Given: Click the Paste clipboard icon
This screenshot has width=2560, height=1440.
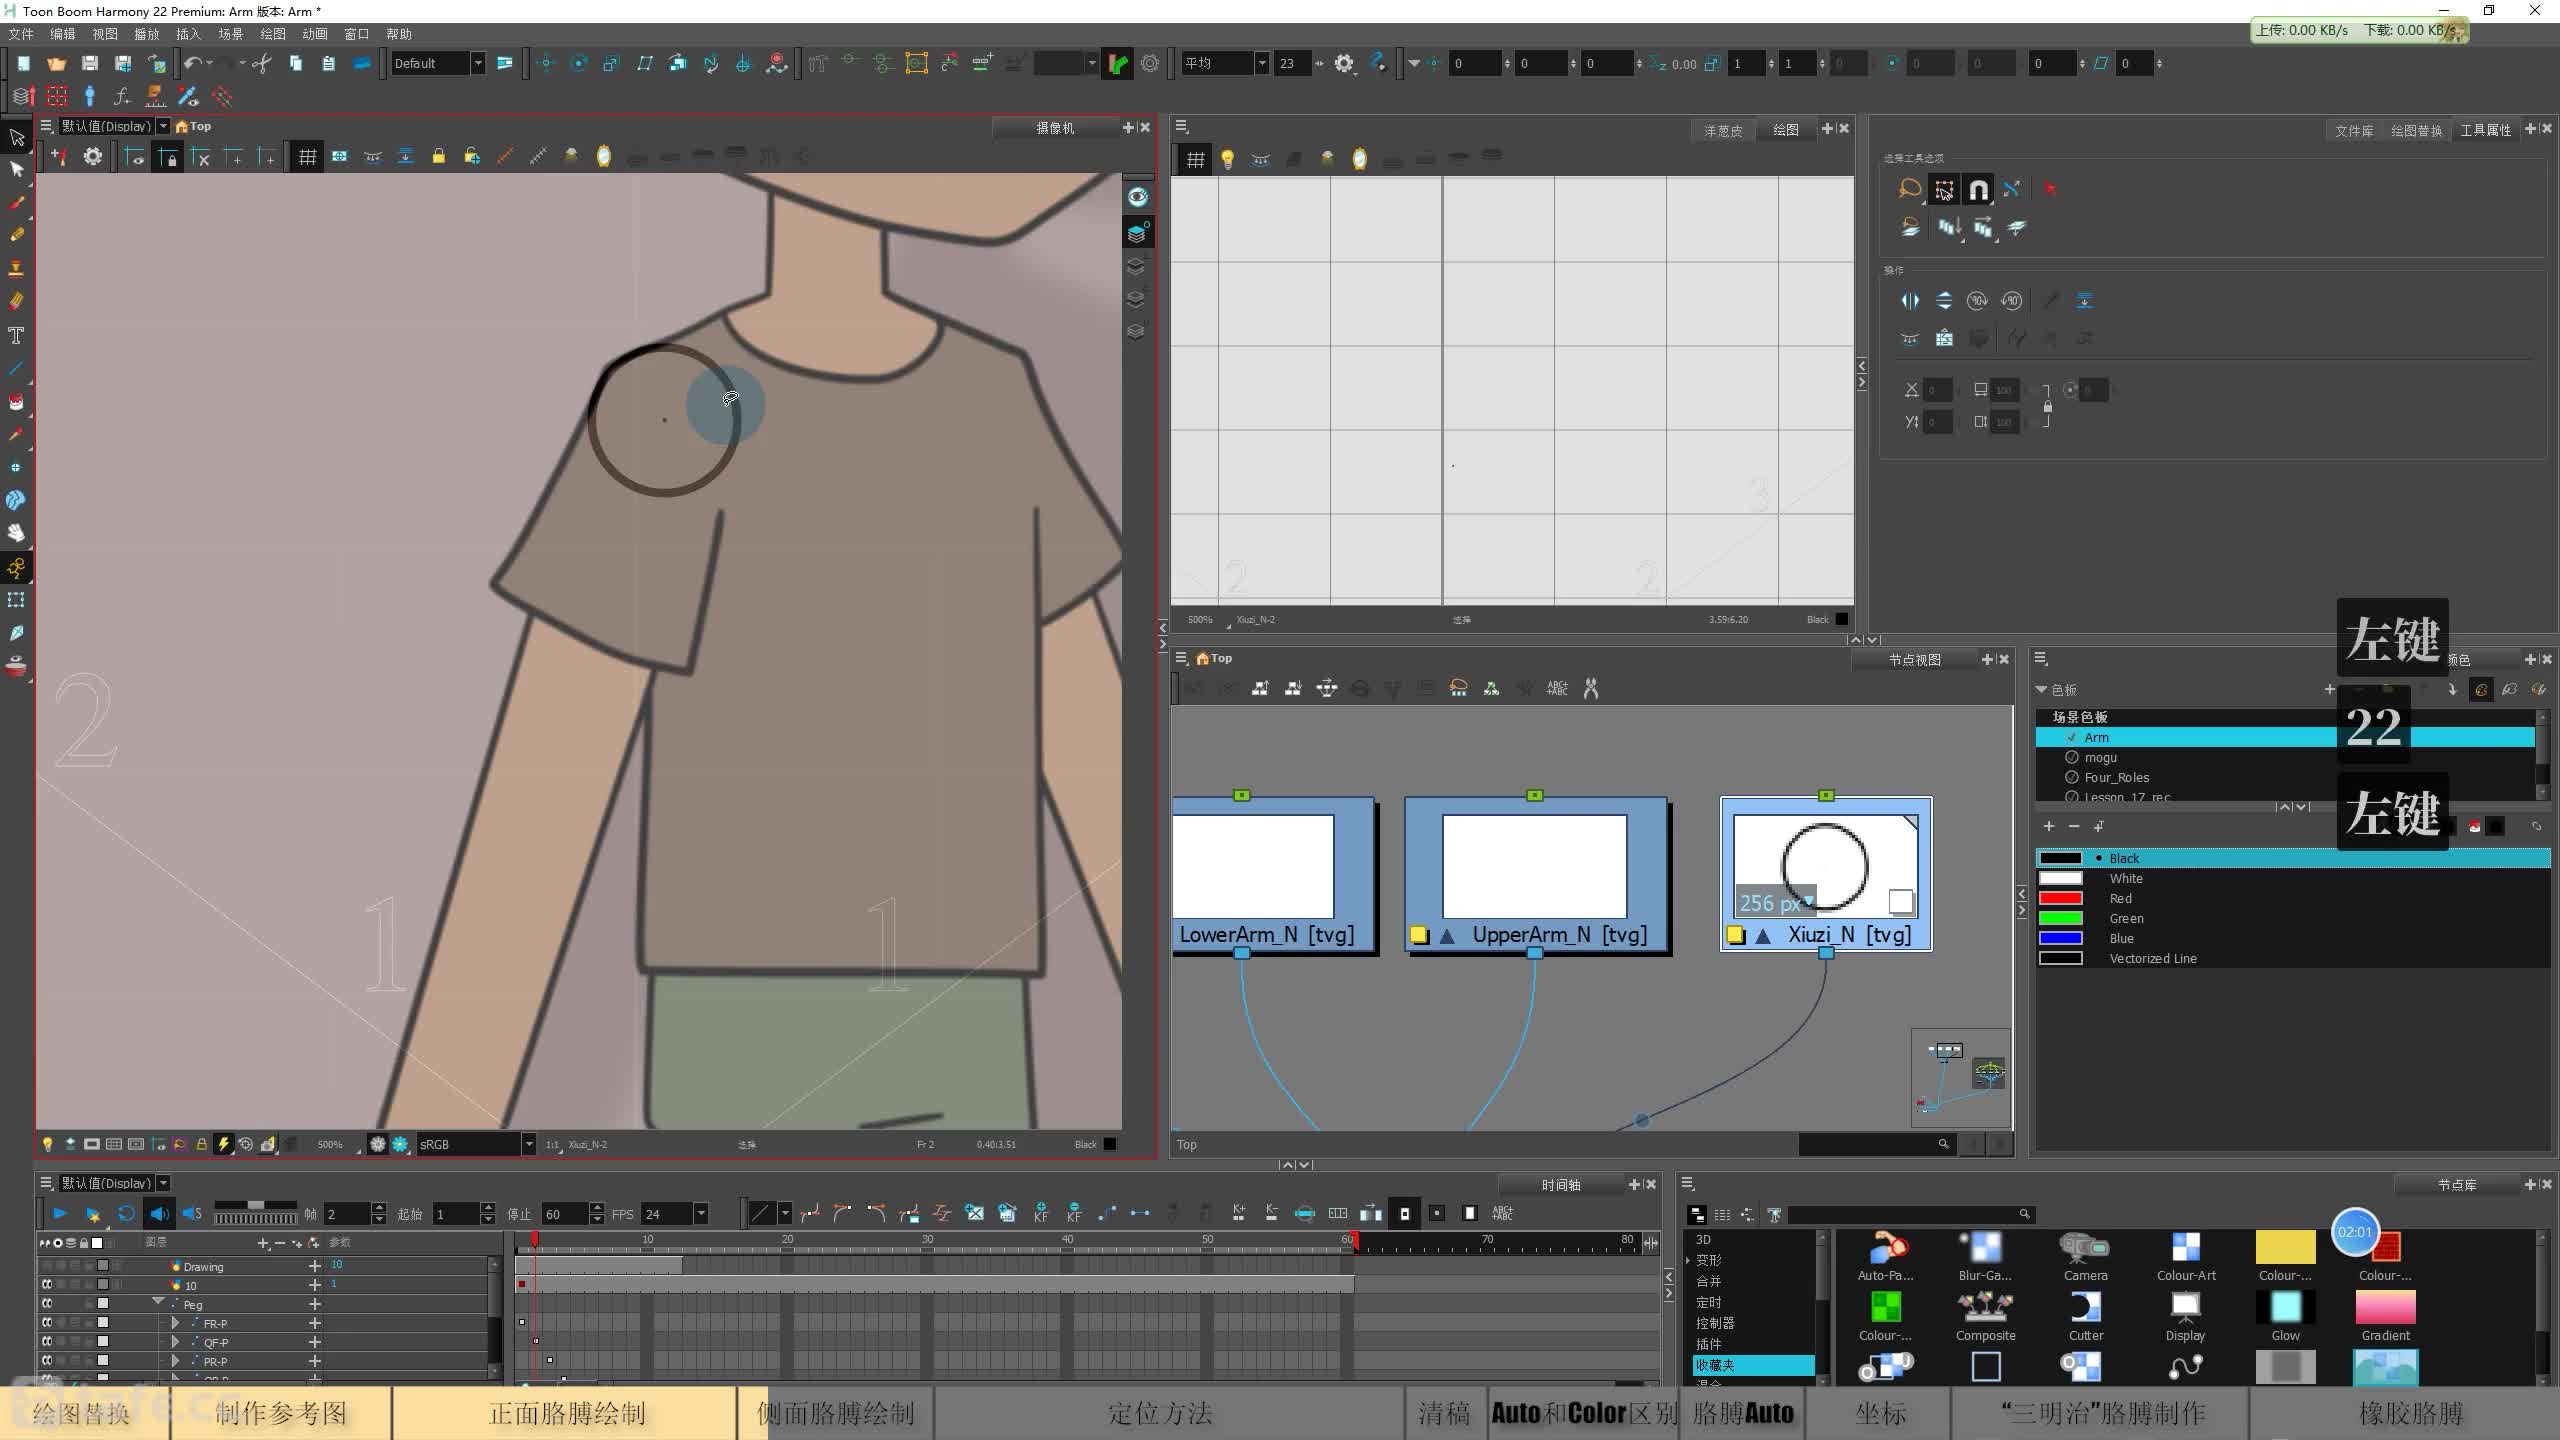Looking at the screenshot, I should 328,63.
